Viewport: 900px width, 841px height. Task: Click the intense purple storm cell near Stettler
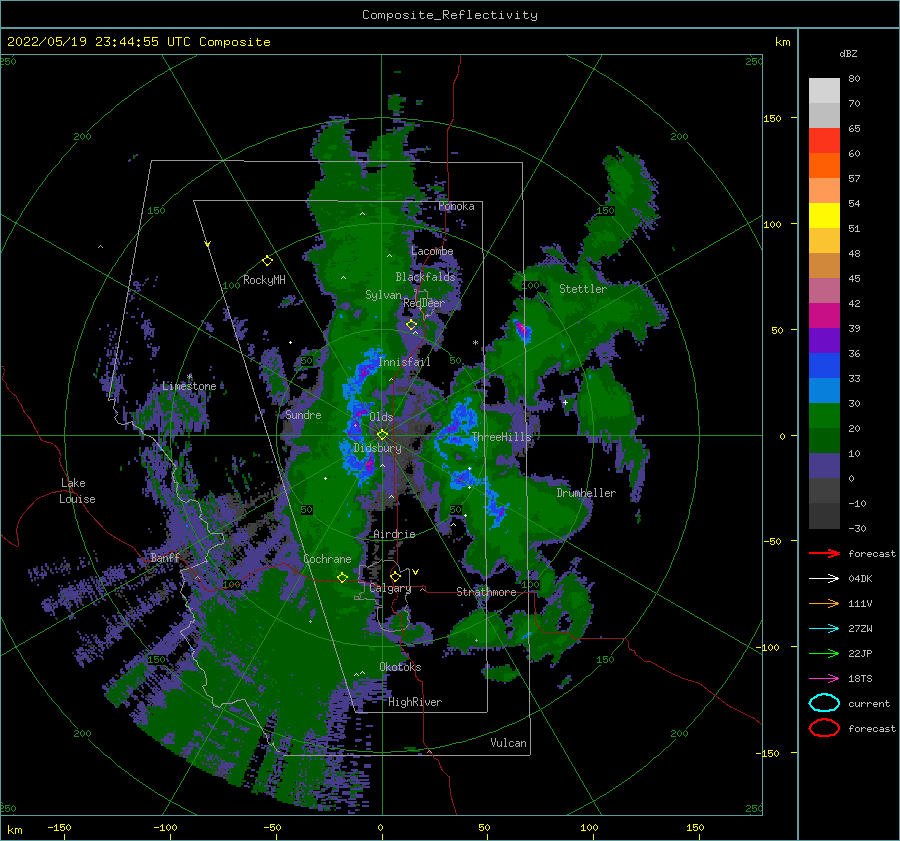coord(522,330)
